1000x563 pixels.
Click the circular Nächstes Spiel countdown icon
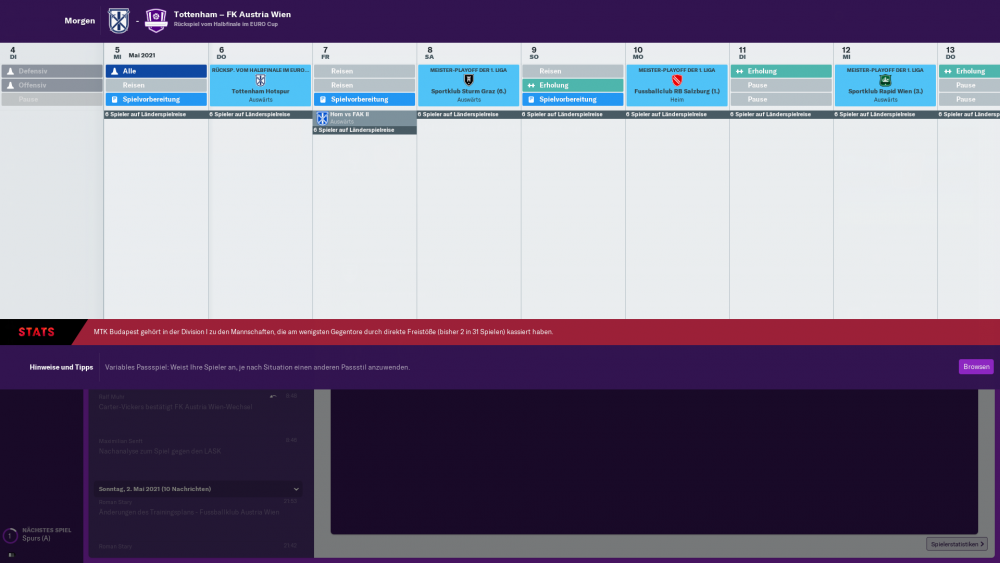[10, 536]
